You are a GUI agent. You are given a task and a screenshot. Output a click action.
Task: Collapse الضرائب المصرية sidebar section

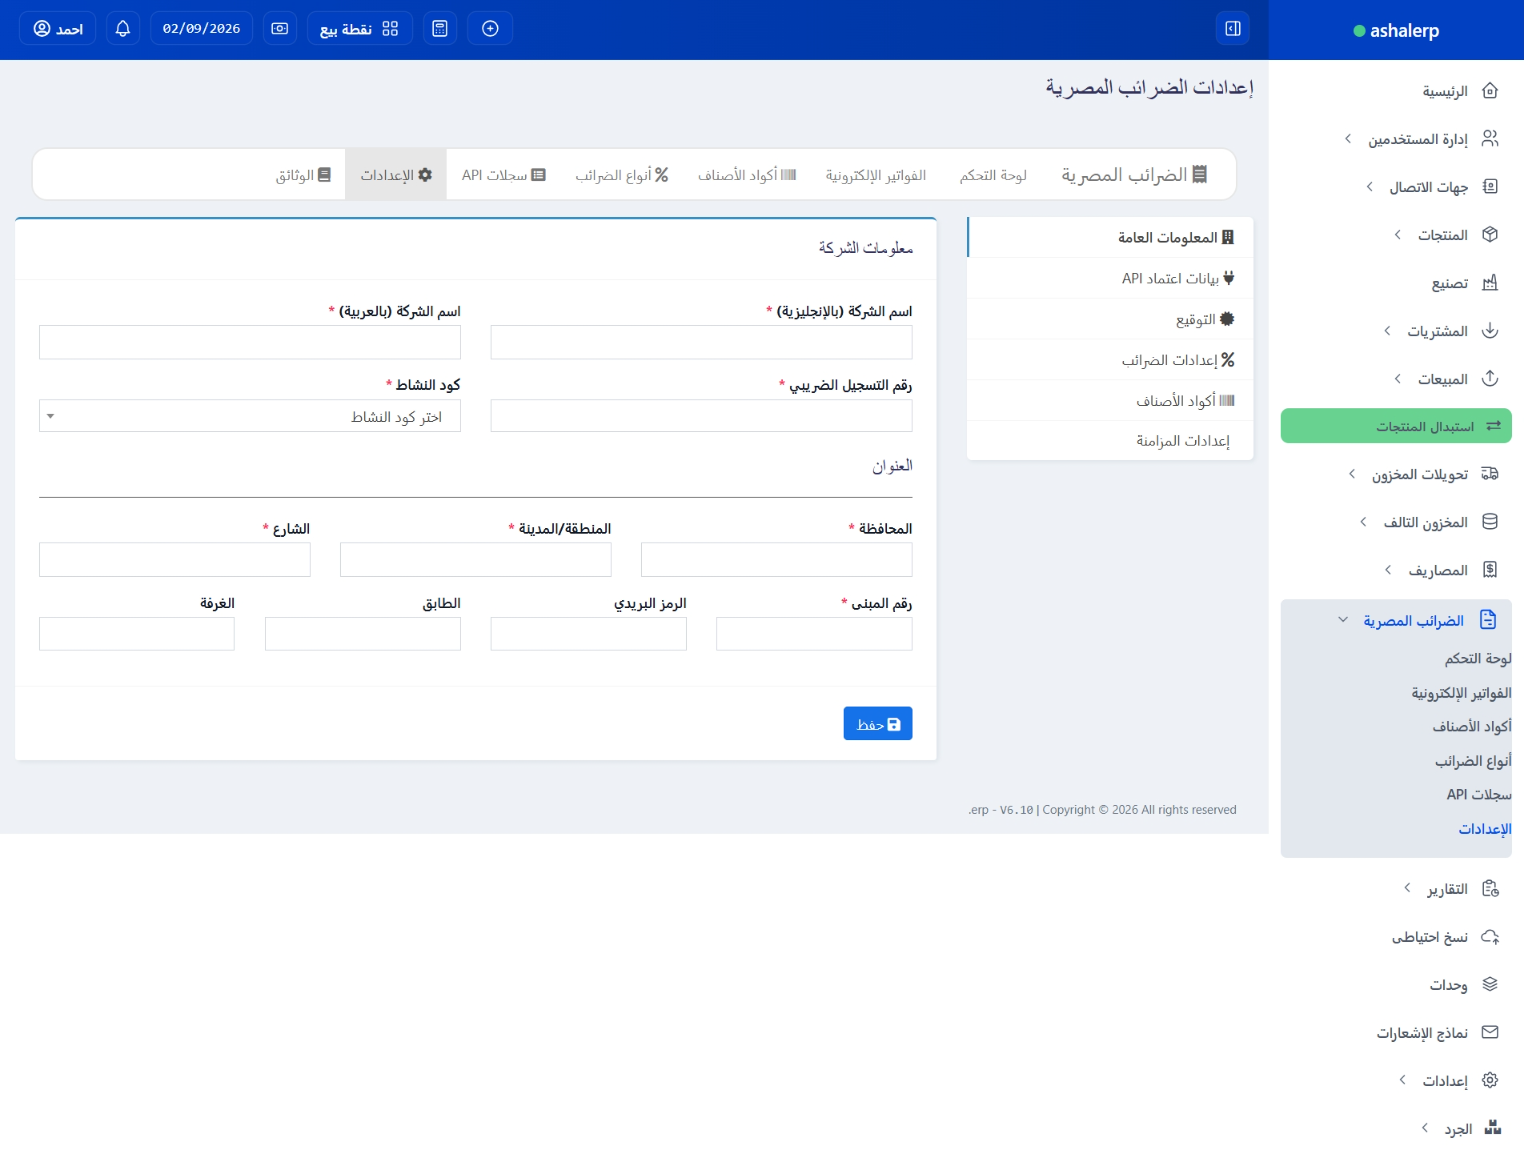point(1415,621)
